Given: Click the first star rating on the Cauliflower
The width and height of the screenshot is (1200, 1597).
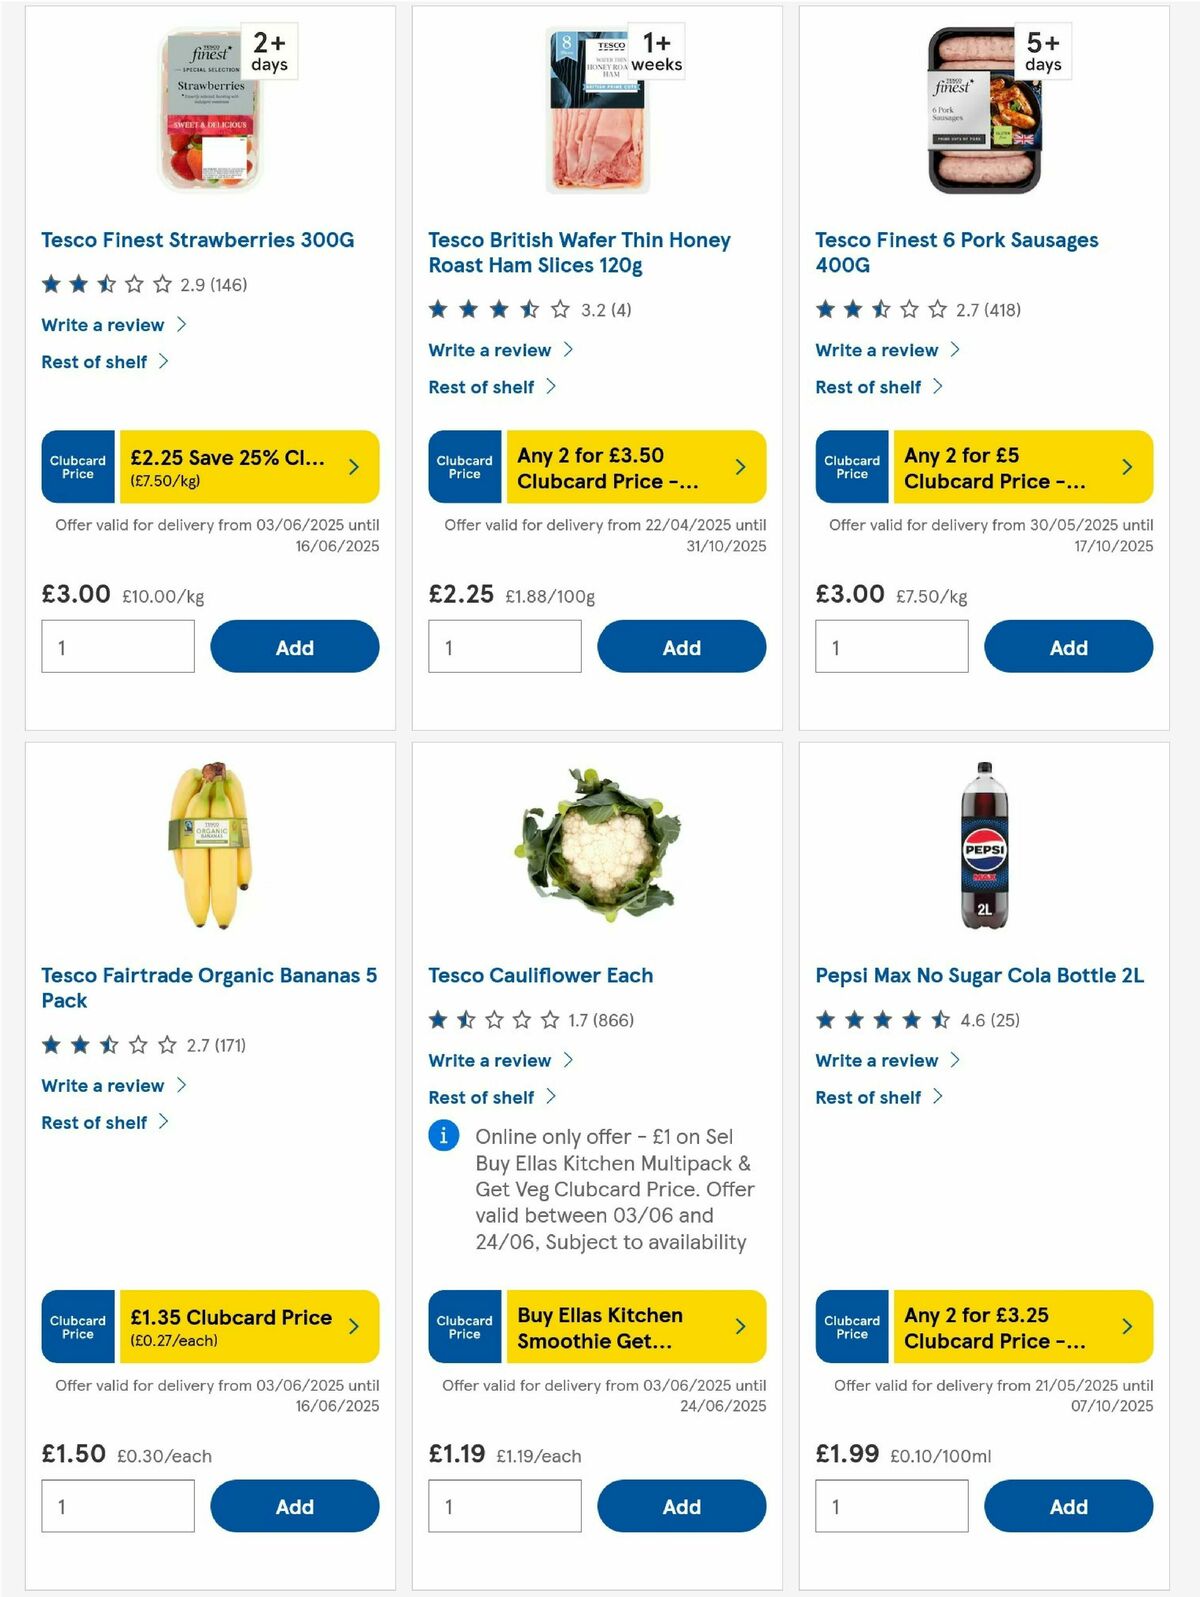Looking at the screenshot, I should [438, 1020].
